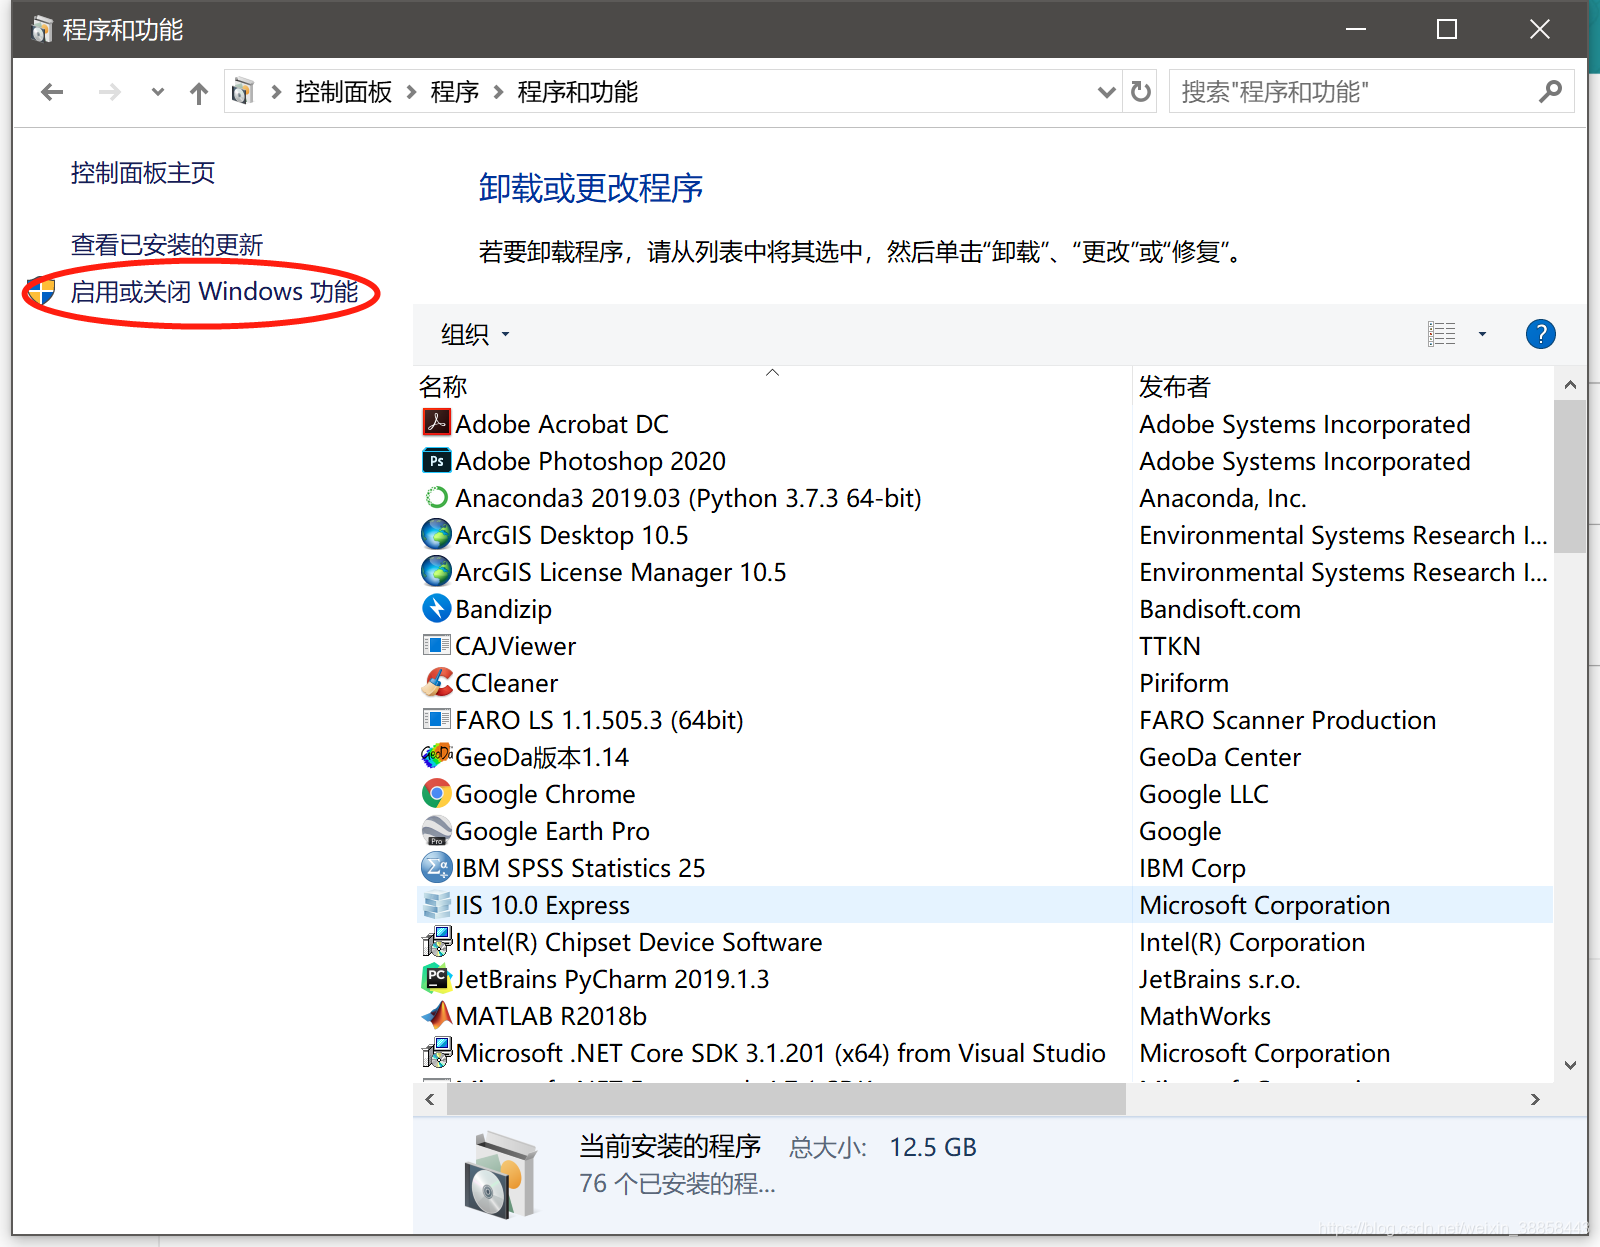Select 程序 in the breadcrumb path
Viewport: 1600px width, 1247px height.
[455, 92]
